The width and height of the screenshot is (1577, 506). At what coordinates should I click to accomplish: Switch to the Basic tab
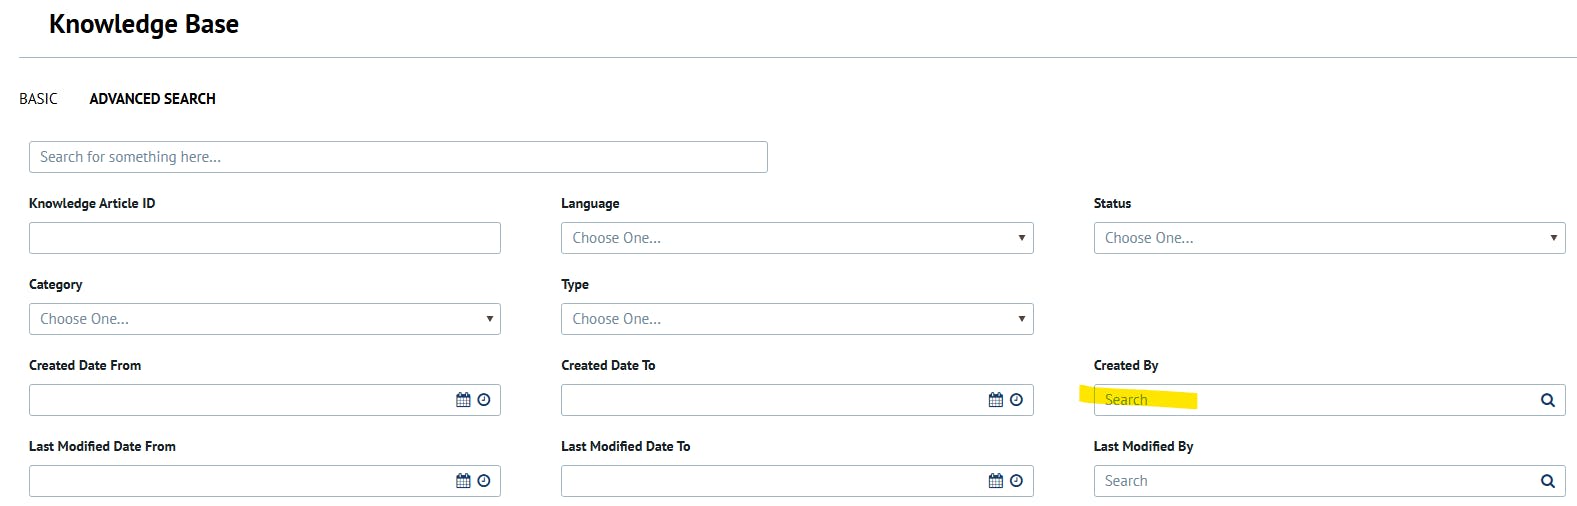(39, 99)
